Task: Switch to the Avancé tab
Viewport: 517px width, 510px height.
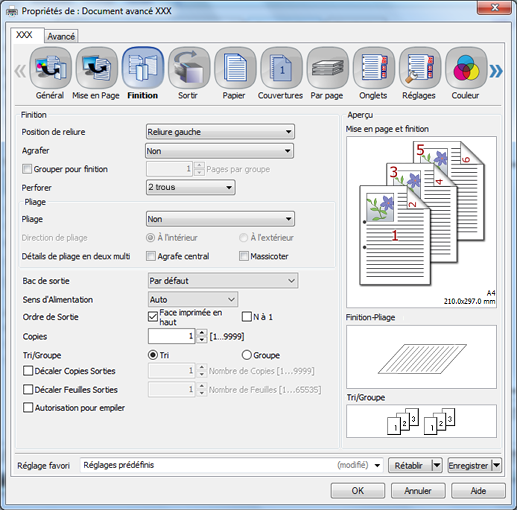Action: (61, 36)
